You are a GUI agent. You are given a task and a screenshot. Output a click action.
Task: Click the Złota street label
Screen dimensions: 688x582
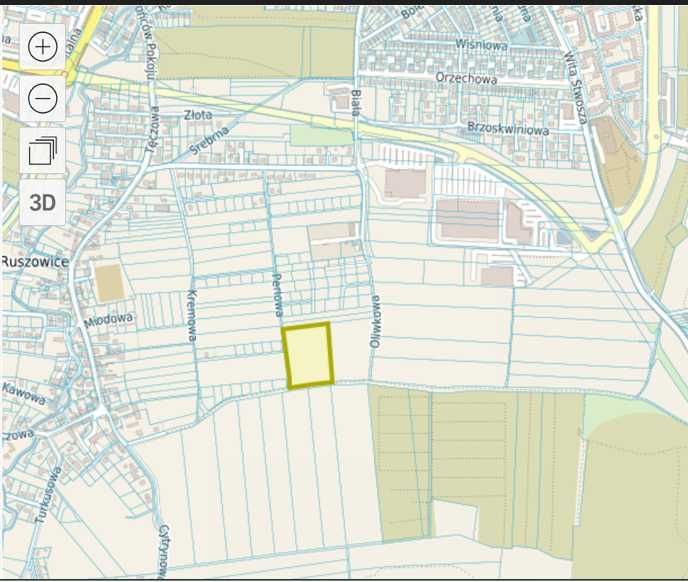point(198,115)
